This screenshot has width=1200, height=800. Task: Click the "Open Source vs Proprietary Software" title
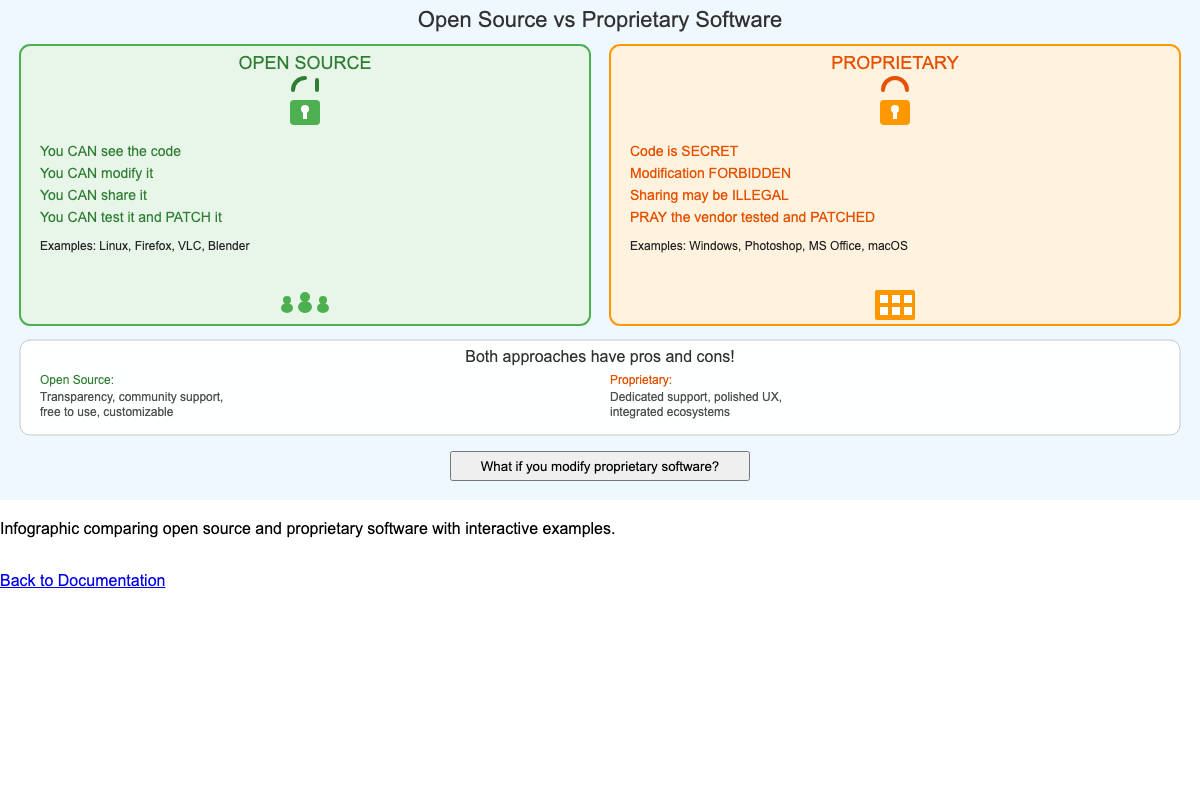coord(599,19)
